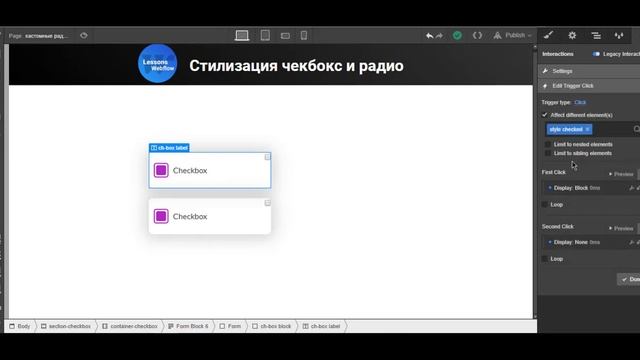Click the canvas heading text
This screenshot has height=360, width=640.
[296, 66]
